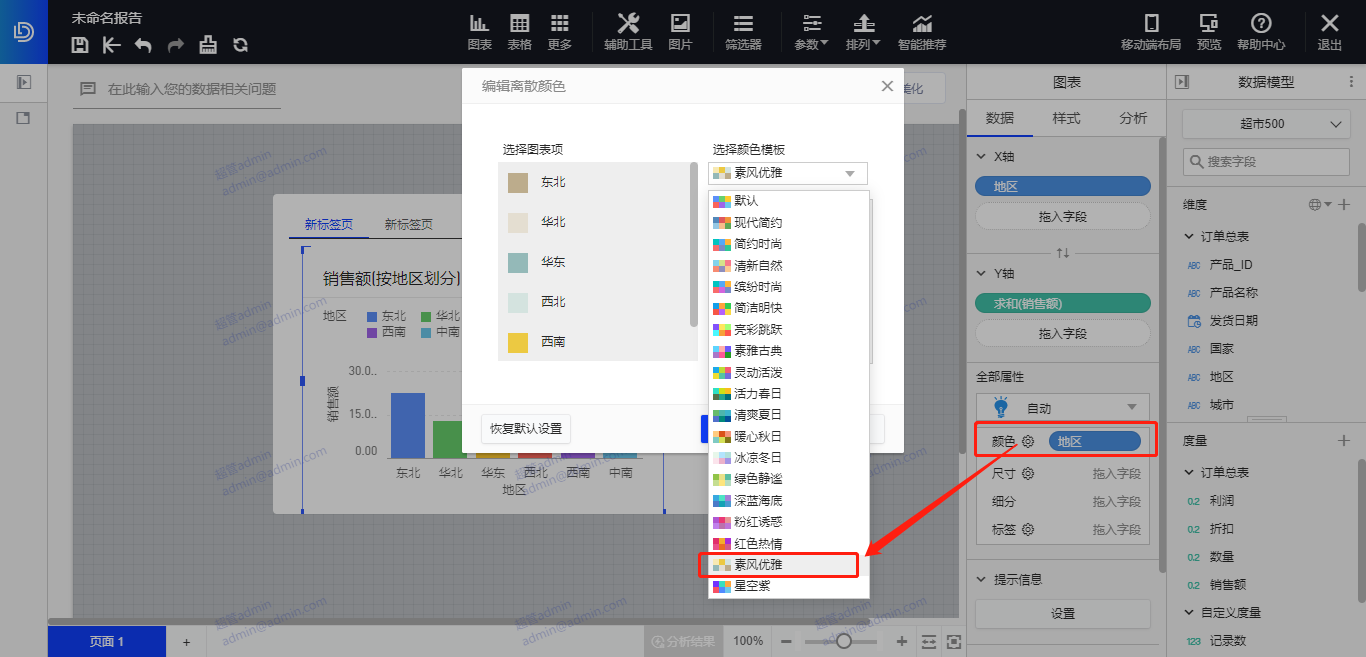The height and width of the screenshot is (657, 1366).
Task: Open the 自动 chart type dropdown
Action: pos(1063,408)
